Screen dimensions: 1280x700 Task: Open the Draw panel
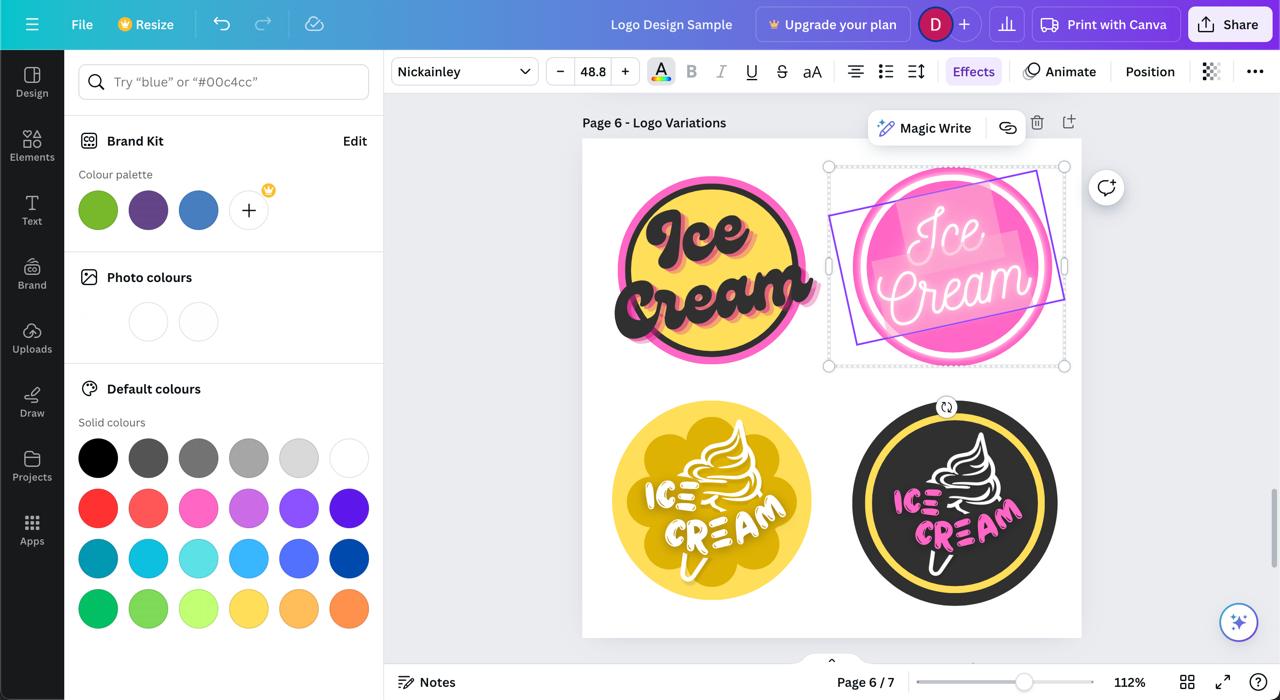point(31,401)
